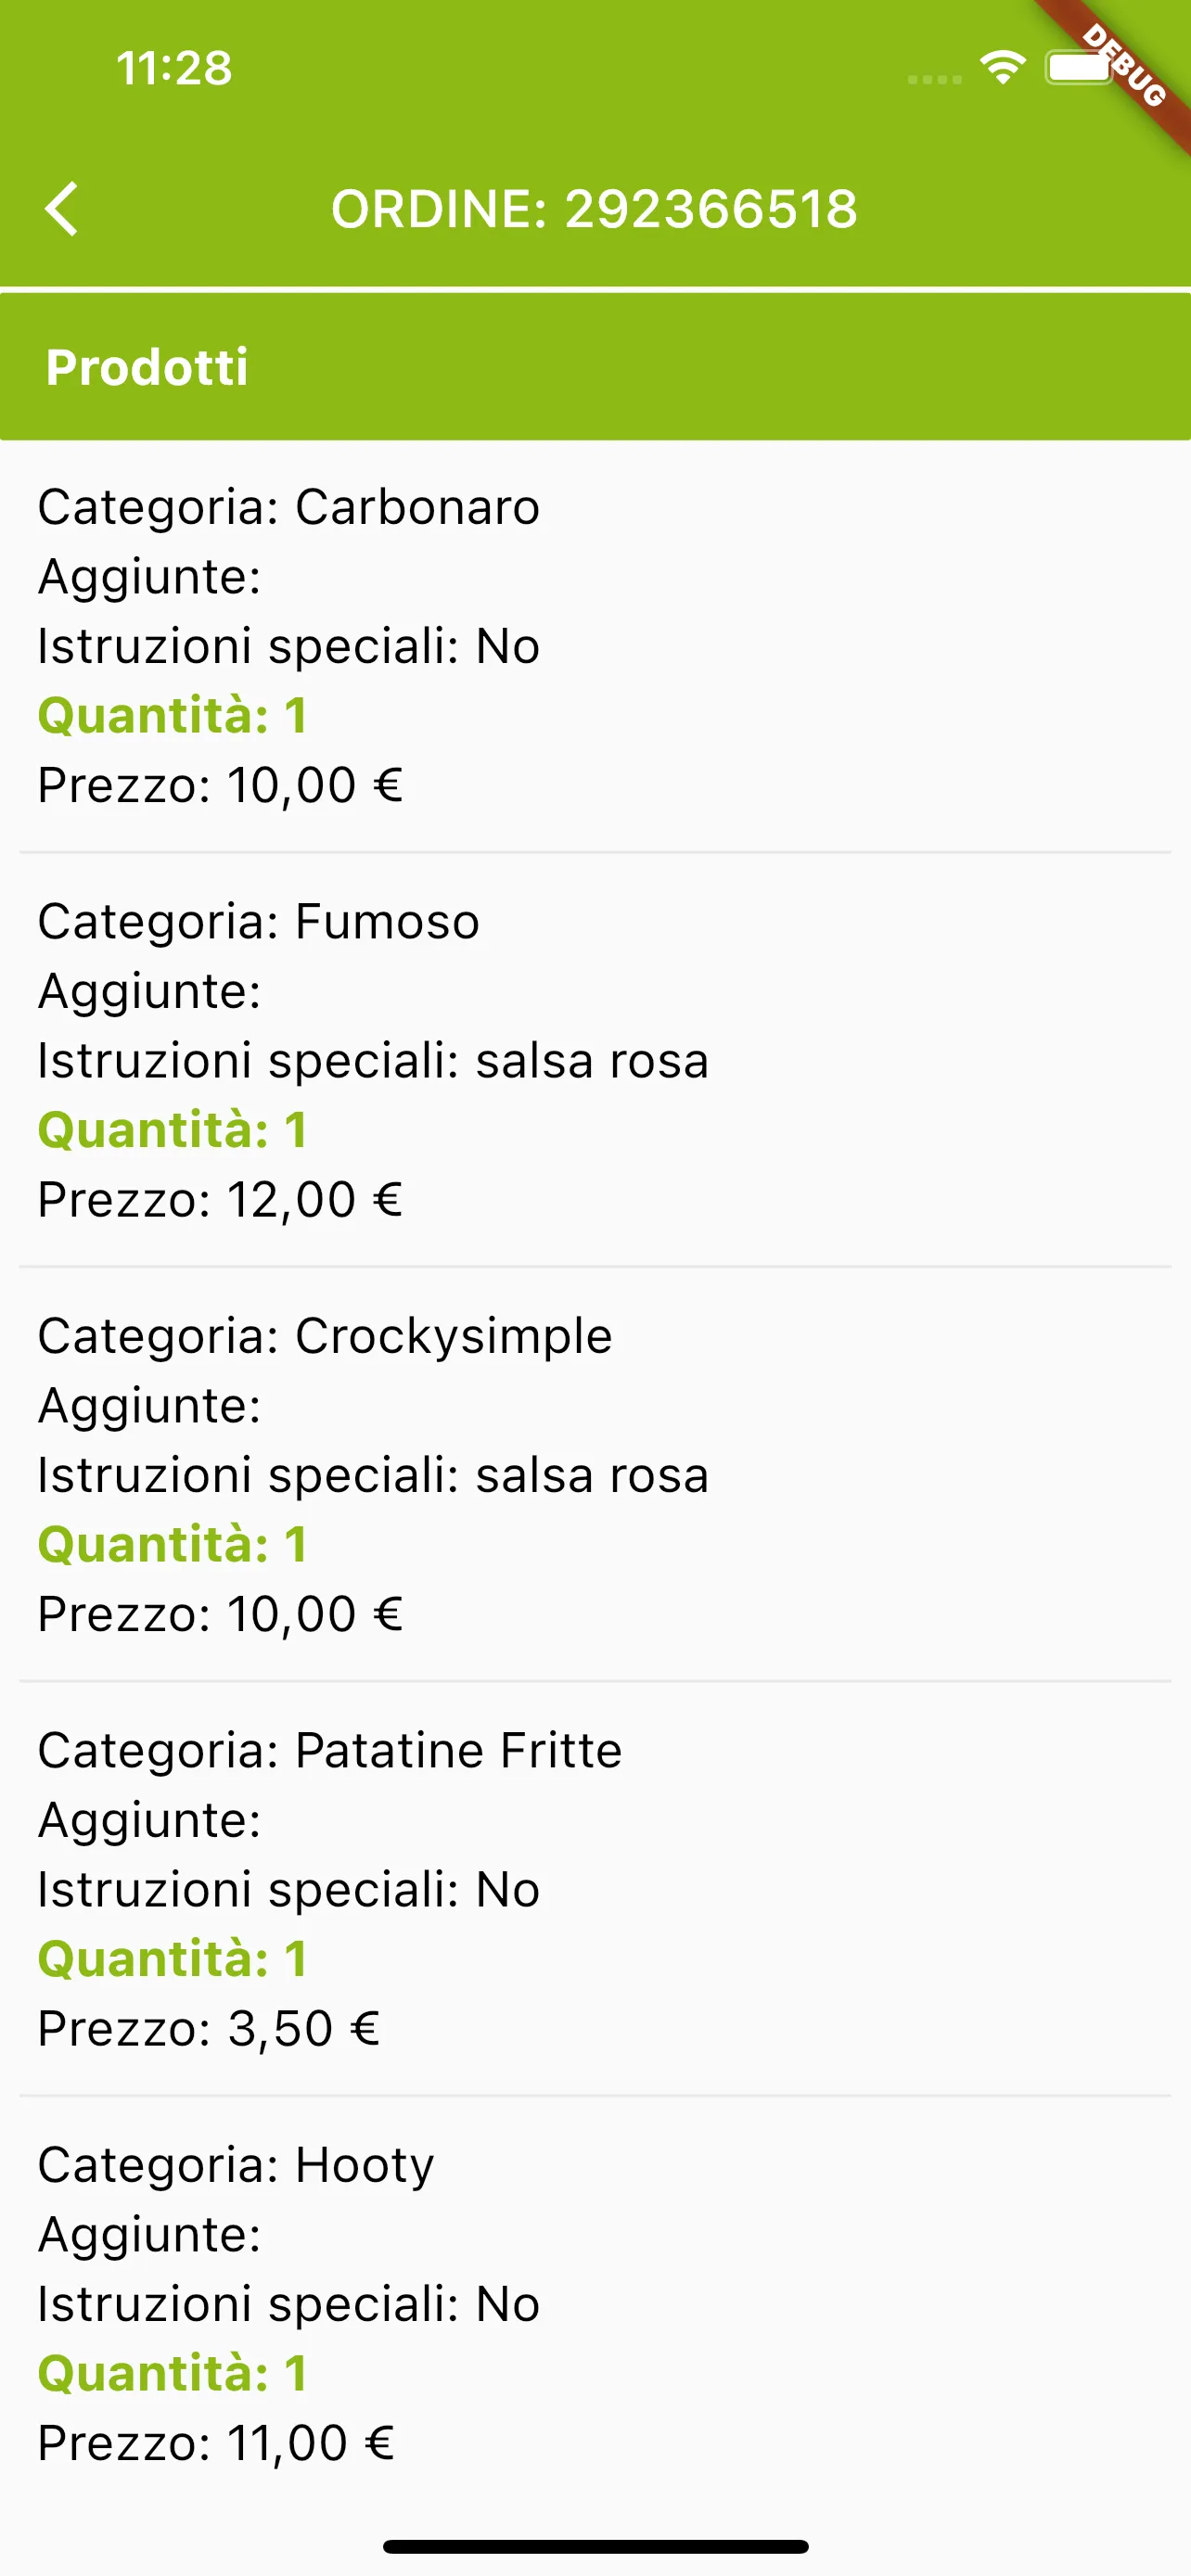Open the Patatine Fritte category item

[595, 1889]
